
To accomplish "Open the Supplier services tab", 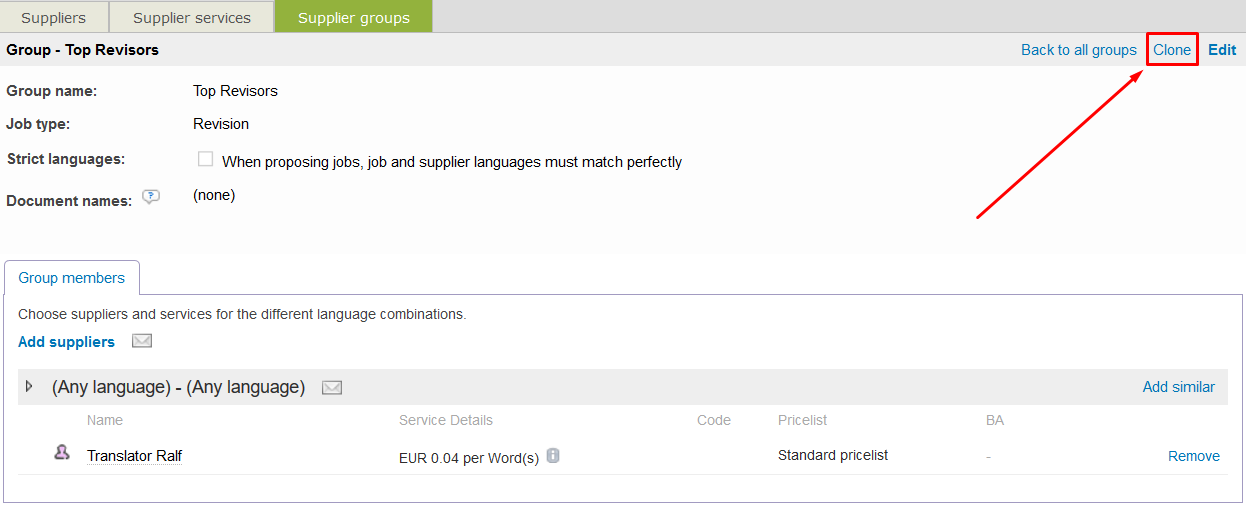I will pos(191,18).
